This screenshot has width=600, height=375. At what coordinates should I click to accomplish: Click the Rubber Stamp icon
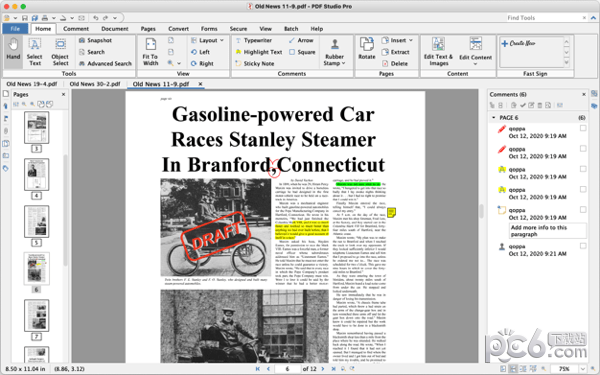coord(335,44)
